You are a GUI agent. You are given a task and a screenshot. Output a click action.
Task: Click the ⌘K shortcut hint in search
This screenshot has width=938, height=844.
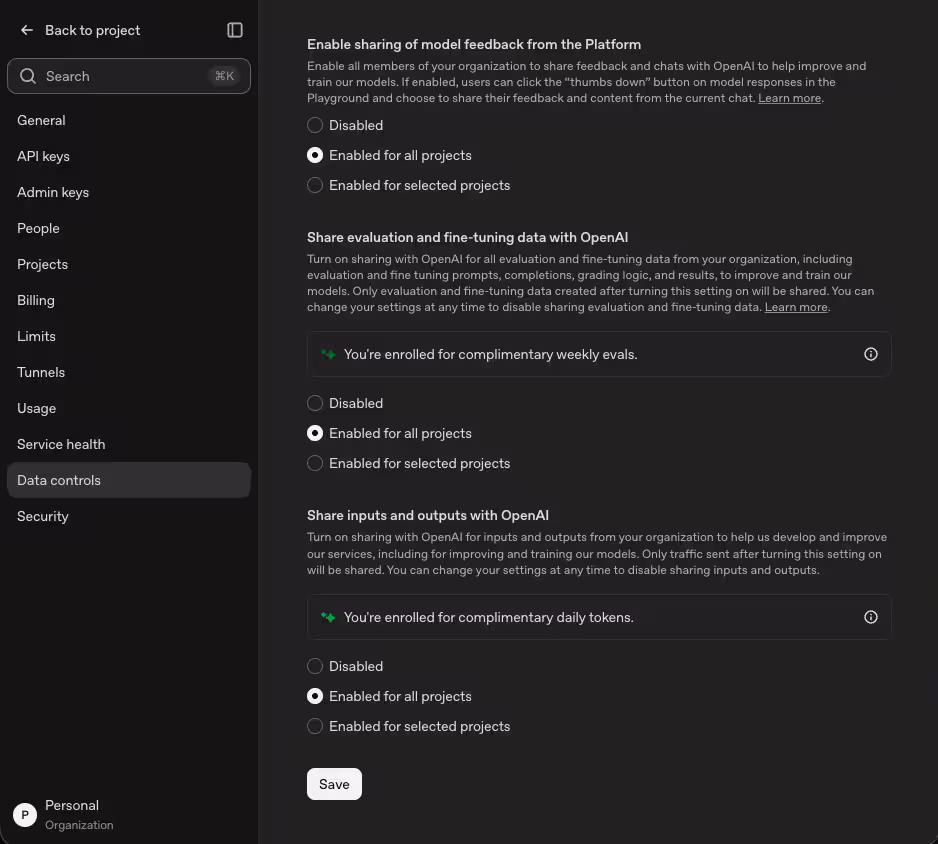click(x=224, y=76)
